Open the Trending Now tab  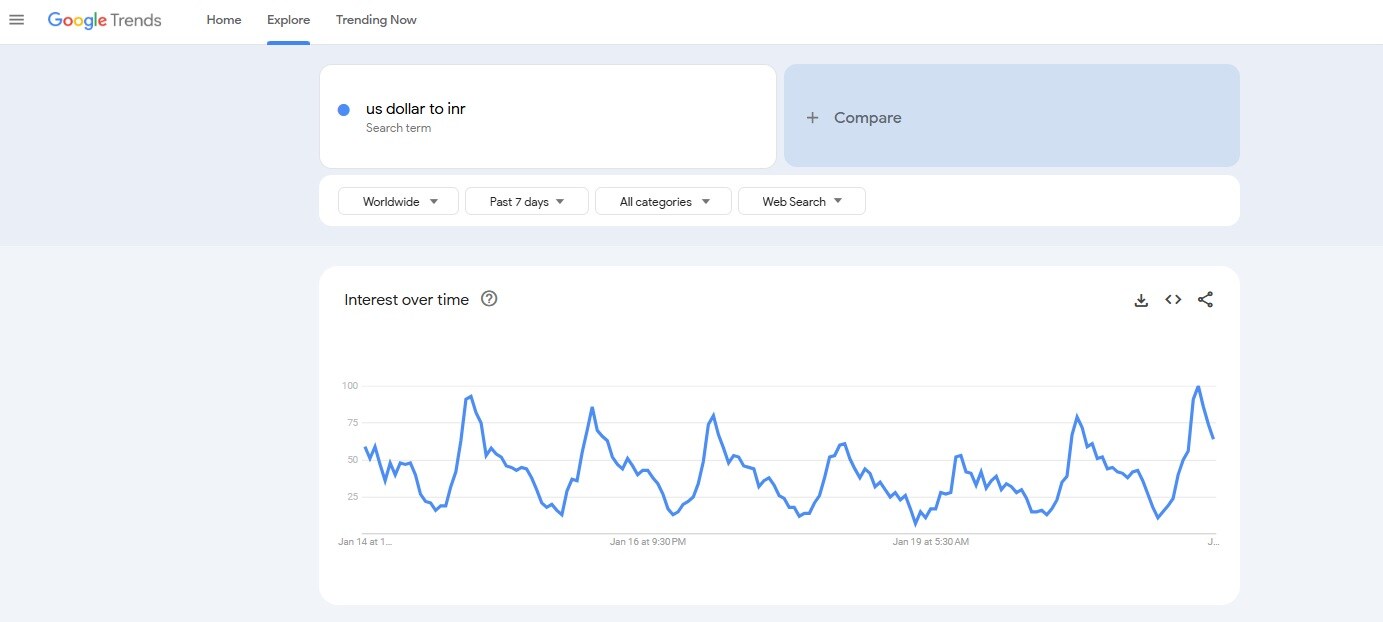[376, 20]
